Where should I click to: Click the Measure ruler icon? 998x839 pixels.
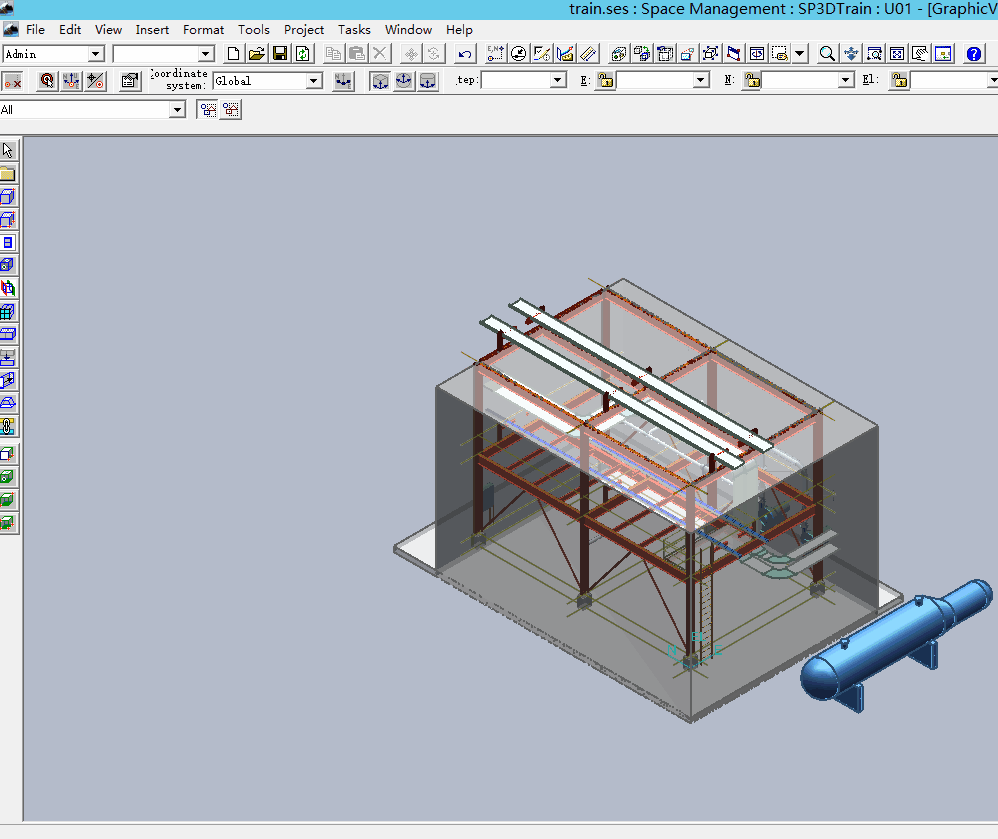click(588, 54)
